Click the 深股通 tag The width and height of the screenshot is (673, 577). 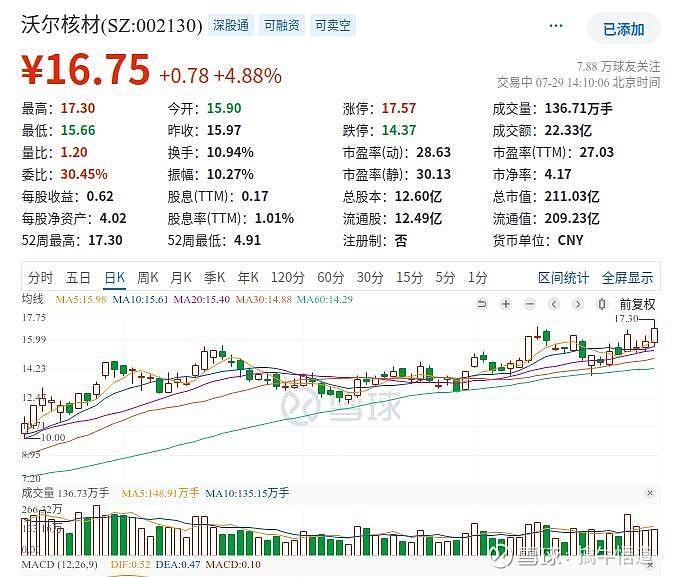[231, 25]
